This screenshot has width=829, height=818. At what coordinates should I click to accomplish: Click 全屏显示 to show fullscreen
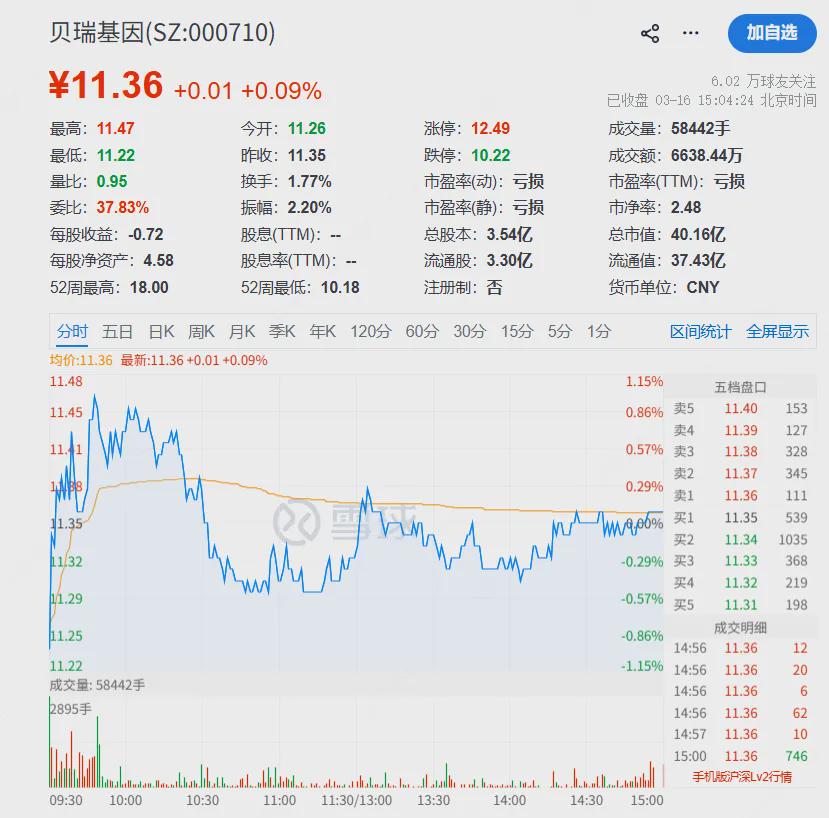pyautogui.click(x=777, y=331)
